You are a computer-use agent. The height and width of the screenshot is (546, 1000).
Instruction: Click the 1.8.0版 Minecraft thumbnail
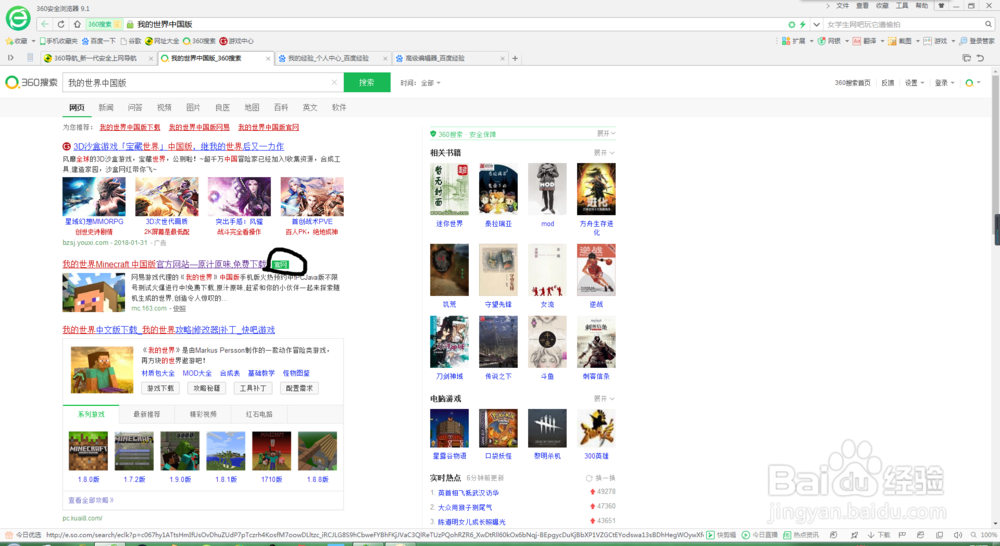pyautogui.click(x=88, y=451)
